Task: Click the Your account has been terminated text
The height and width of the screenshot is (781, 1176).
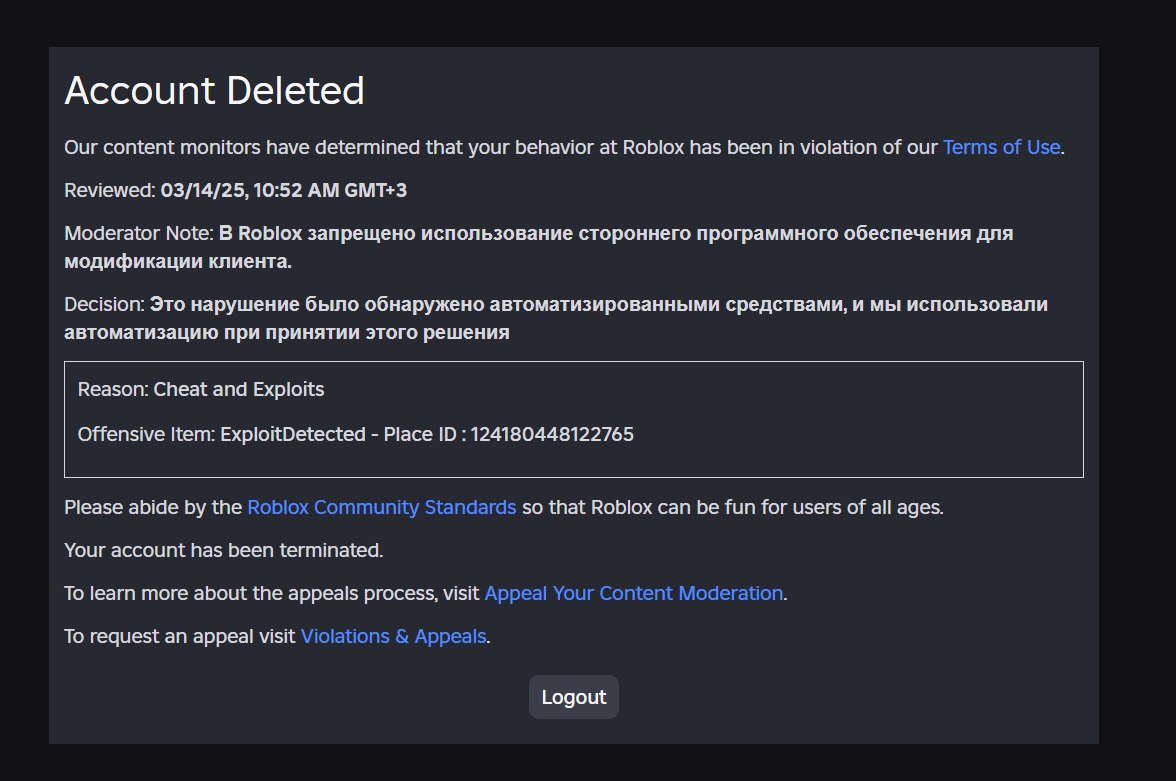Action: (224, 551)
